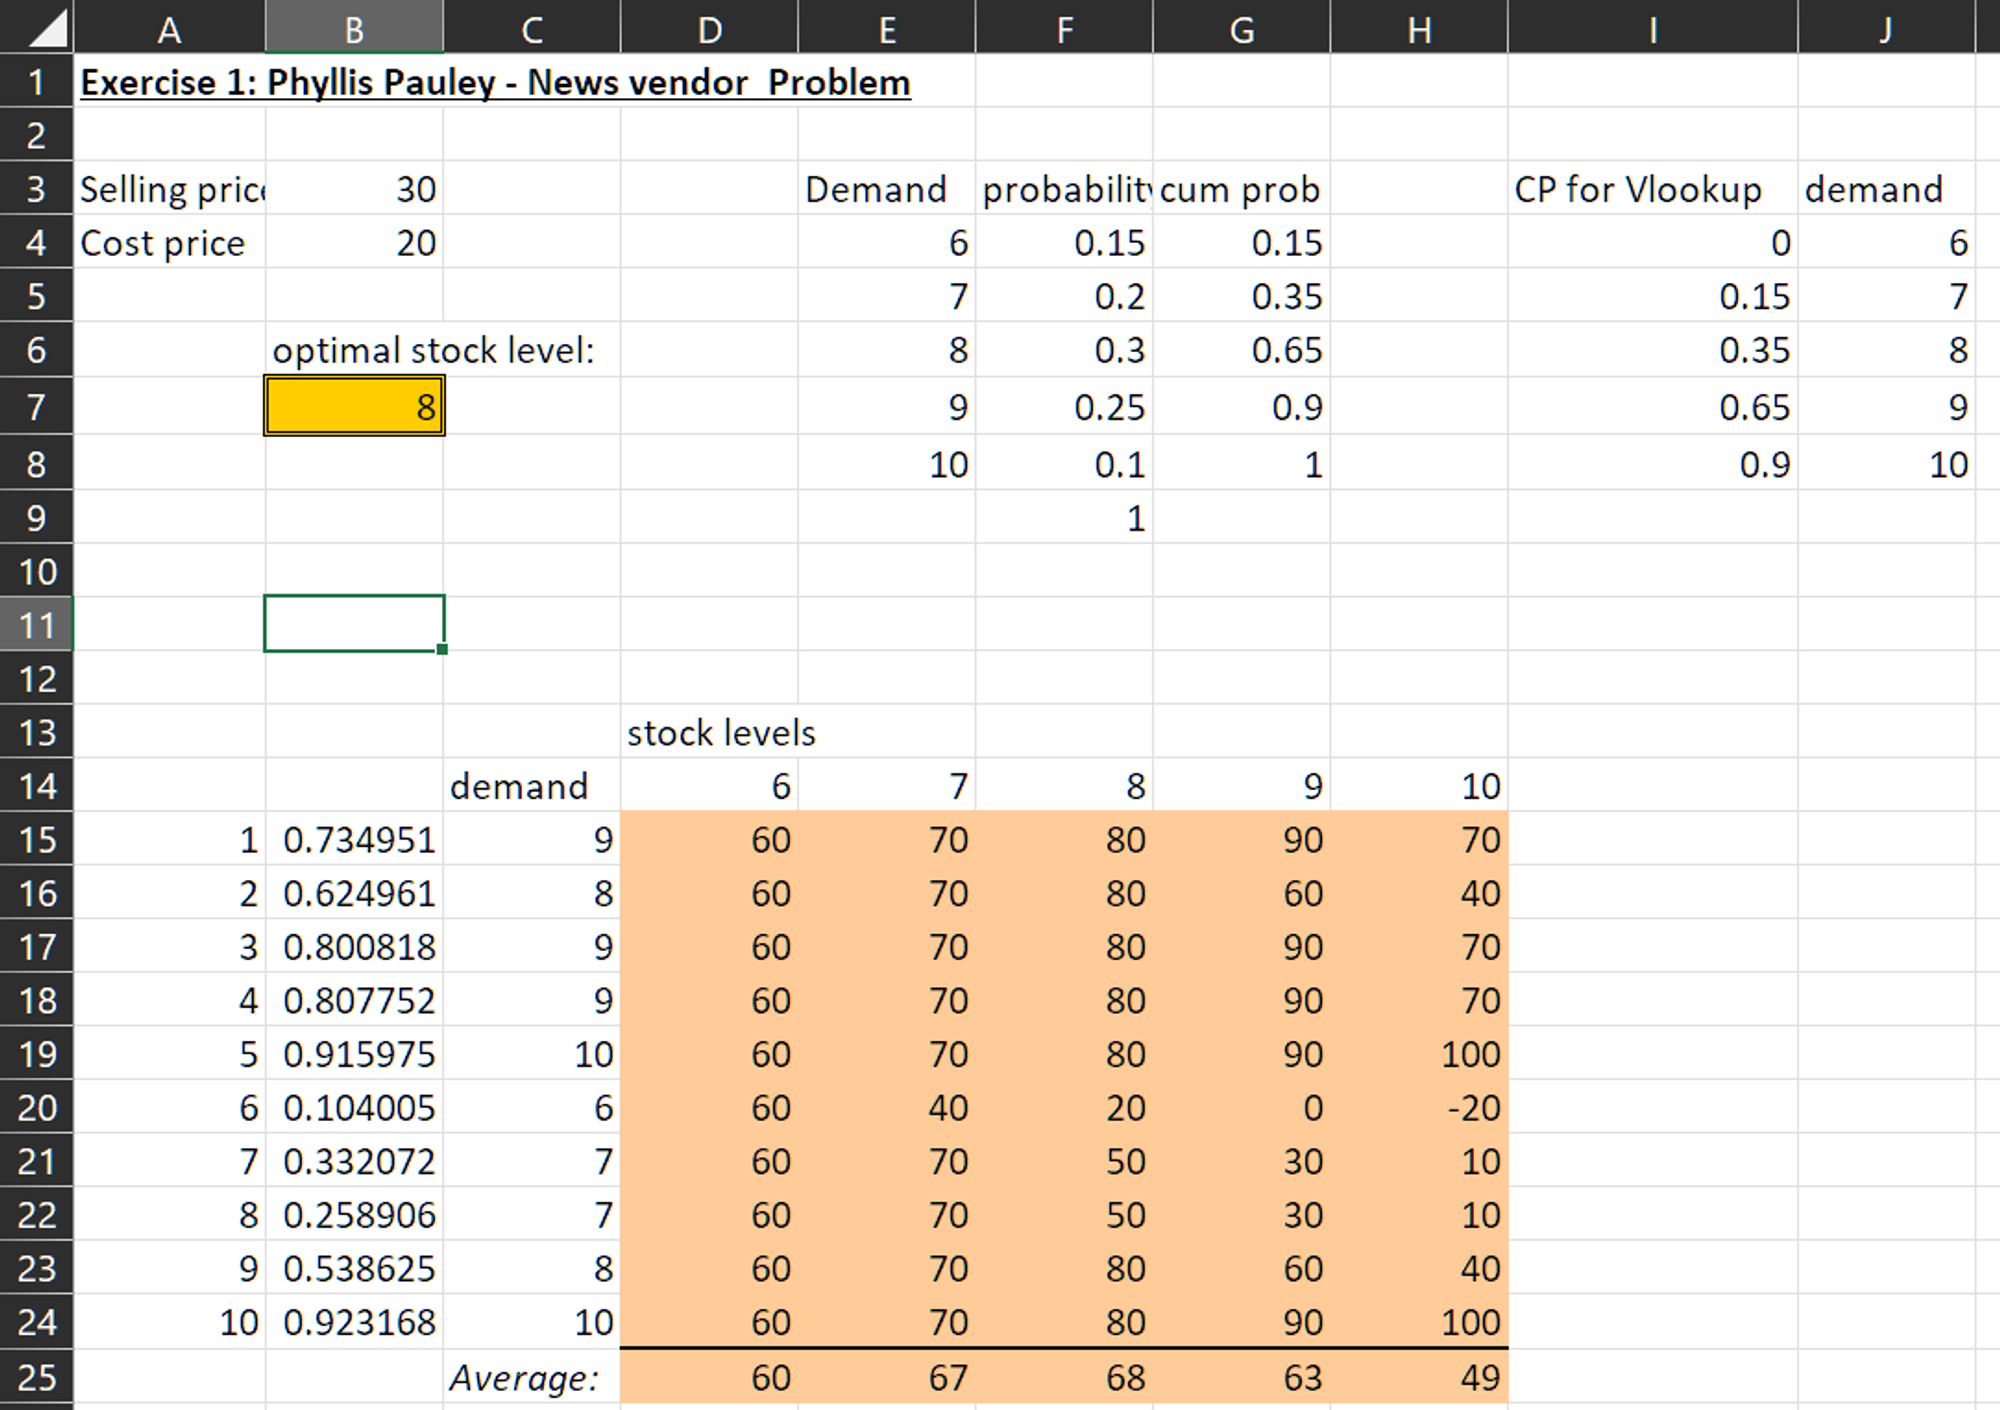Select column G header
Image resolution: width=2000 pixels, height=1410 pixels.
point(1241,27)
